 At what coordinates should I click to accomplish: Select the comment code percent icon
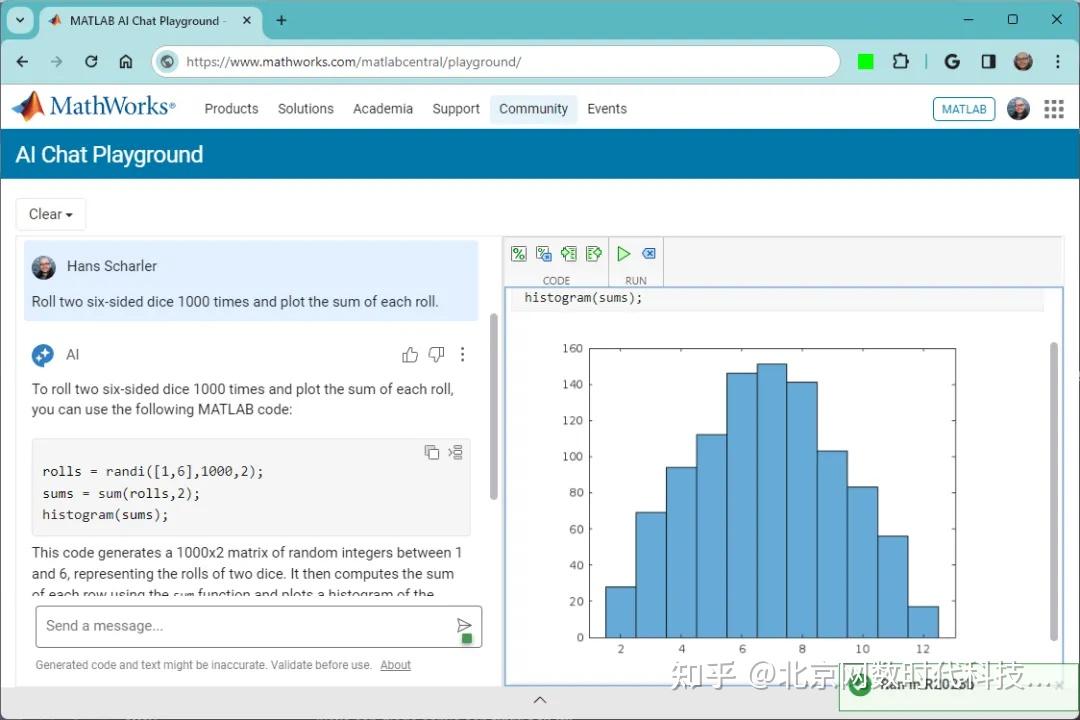[519, 253]
